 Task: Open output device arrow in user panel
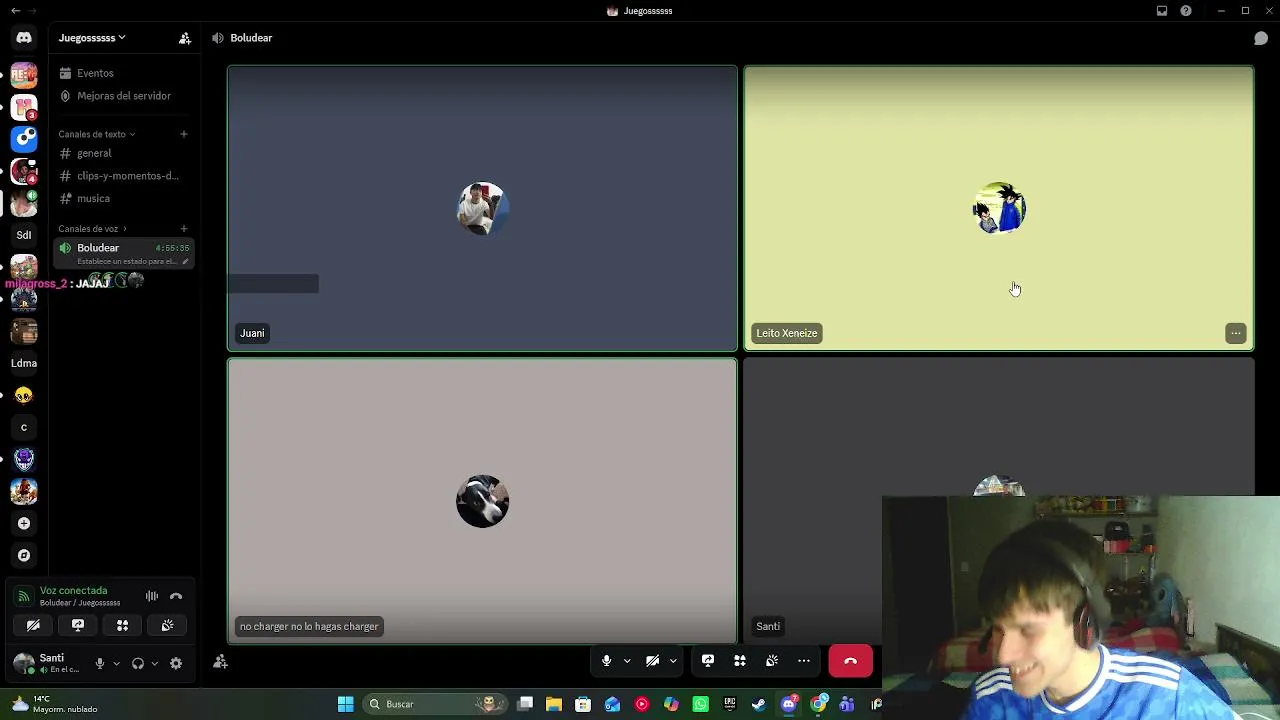pos(154,663)
